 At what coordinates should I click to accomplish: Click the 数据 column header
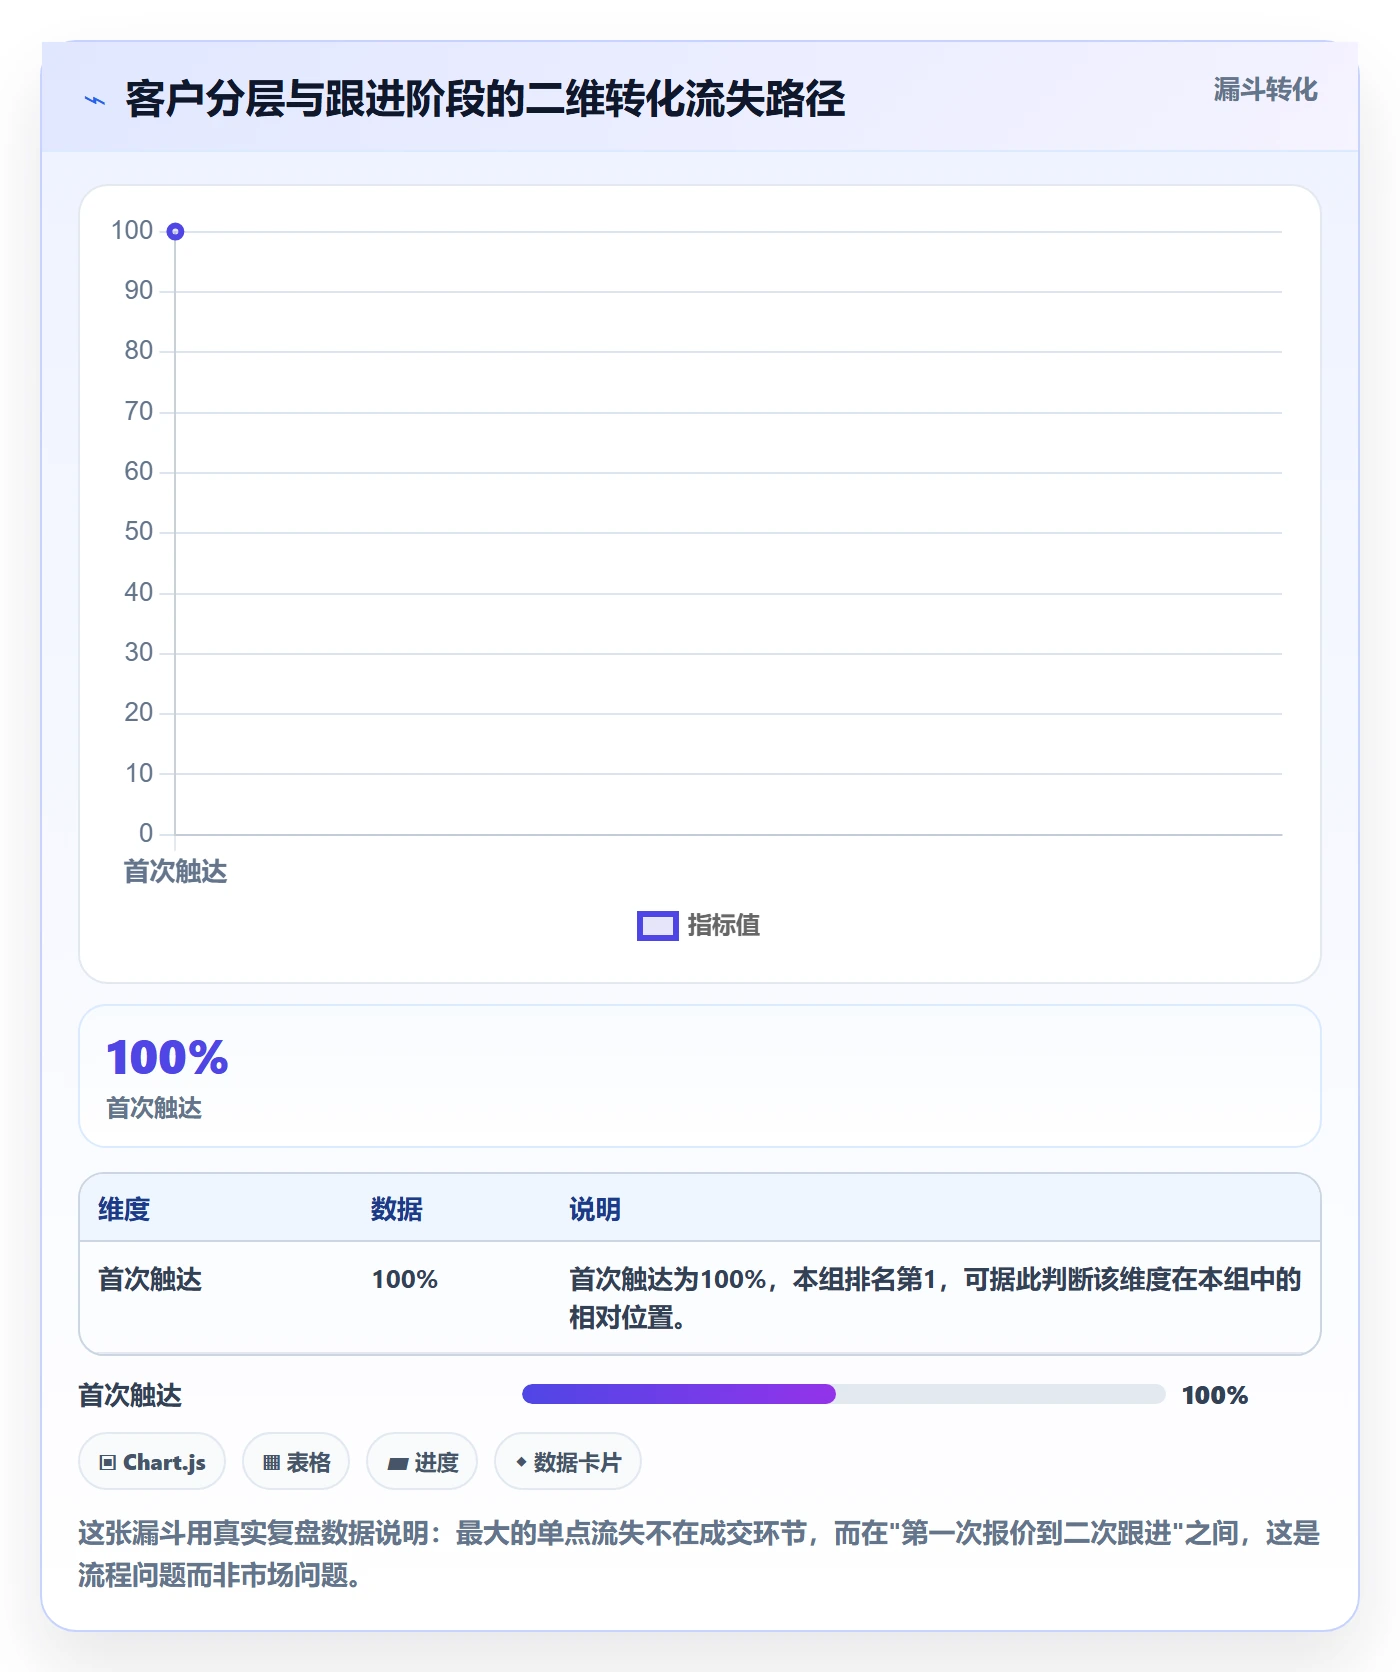(x=397, y=1209)
